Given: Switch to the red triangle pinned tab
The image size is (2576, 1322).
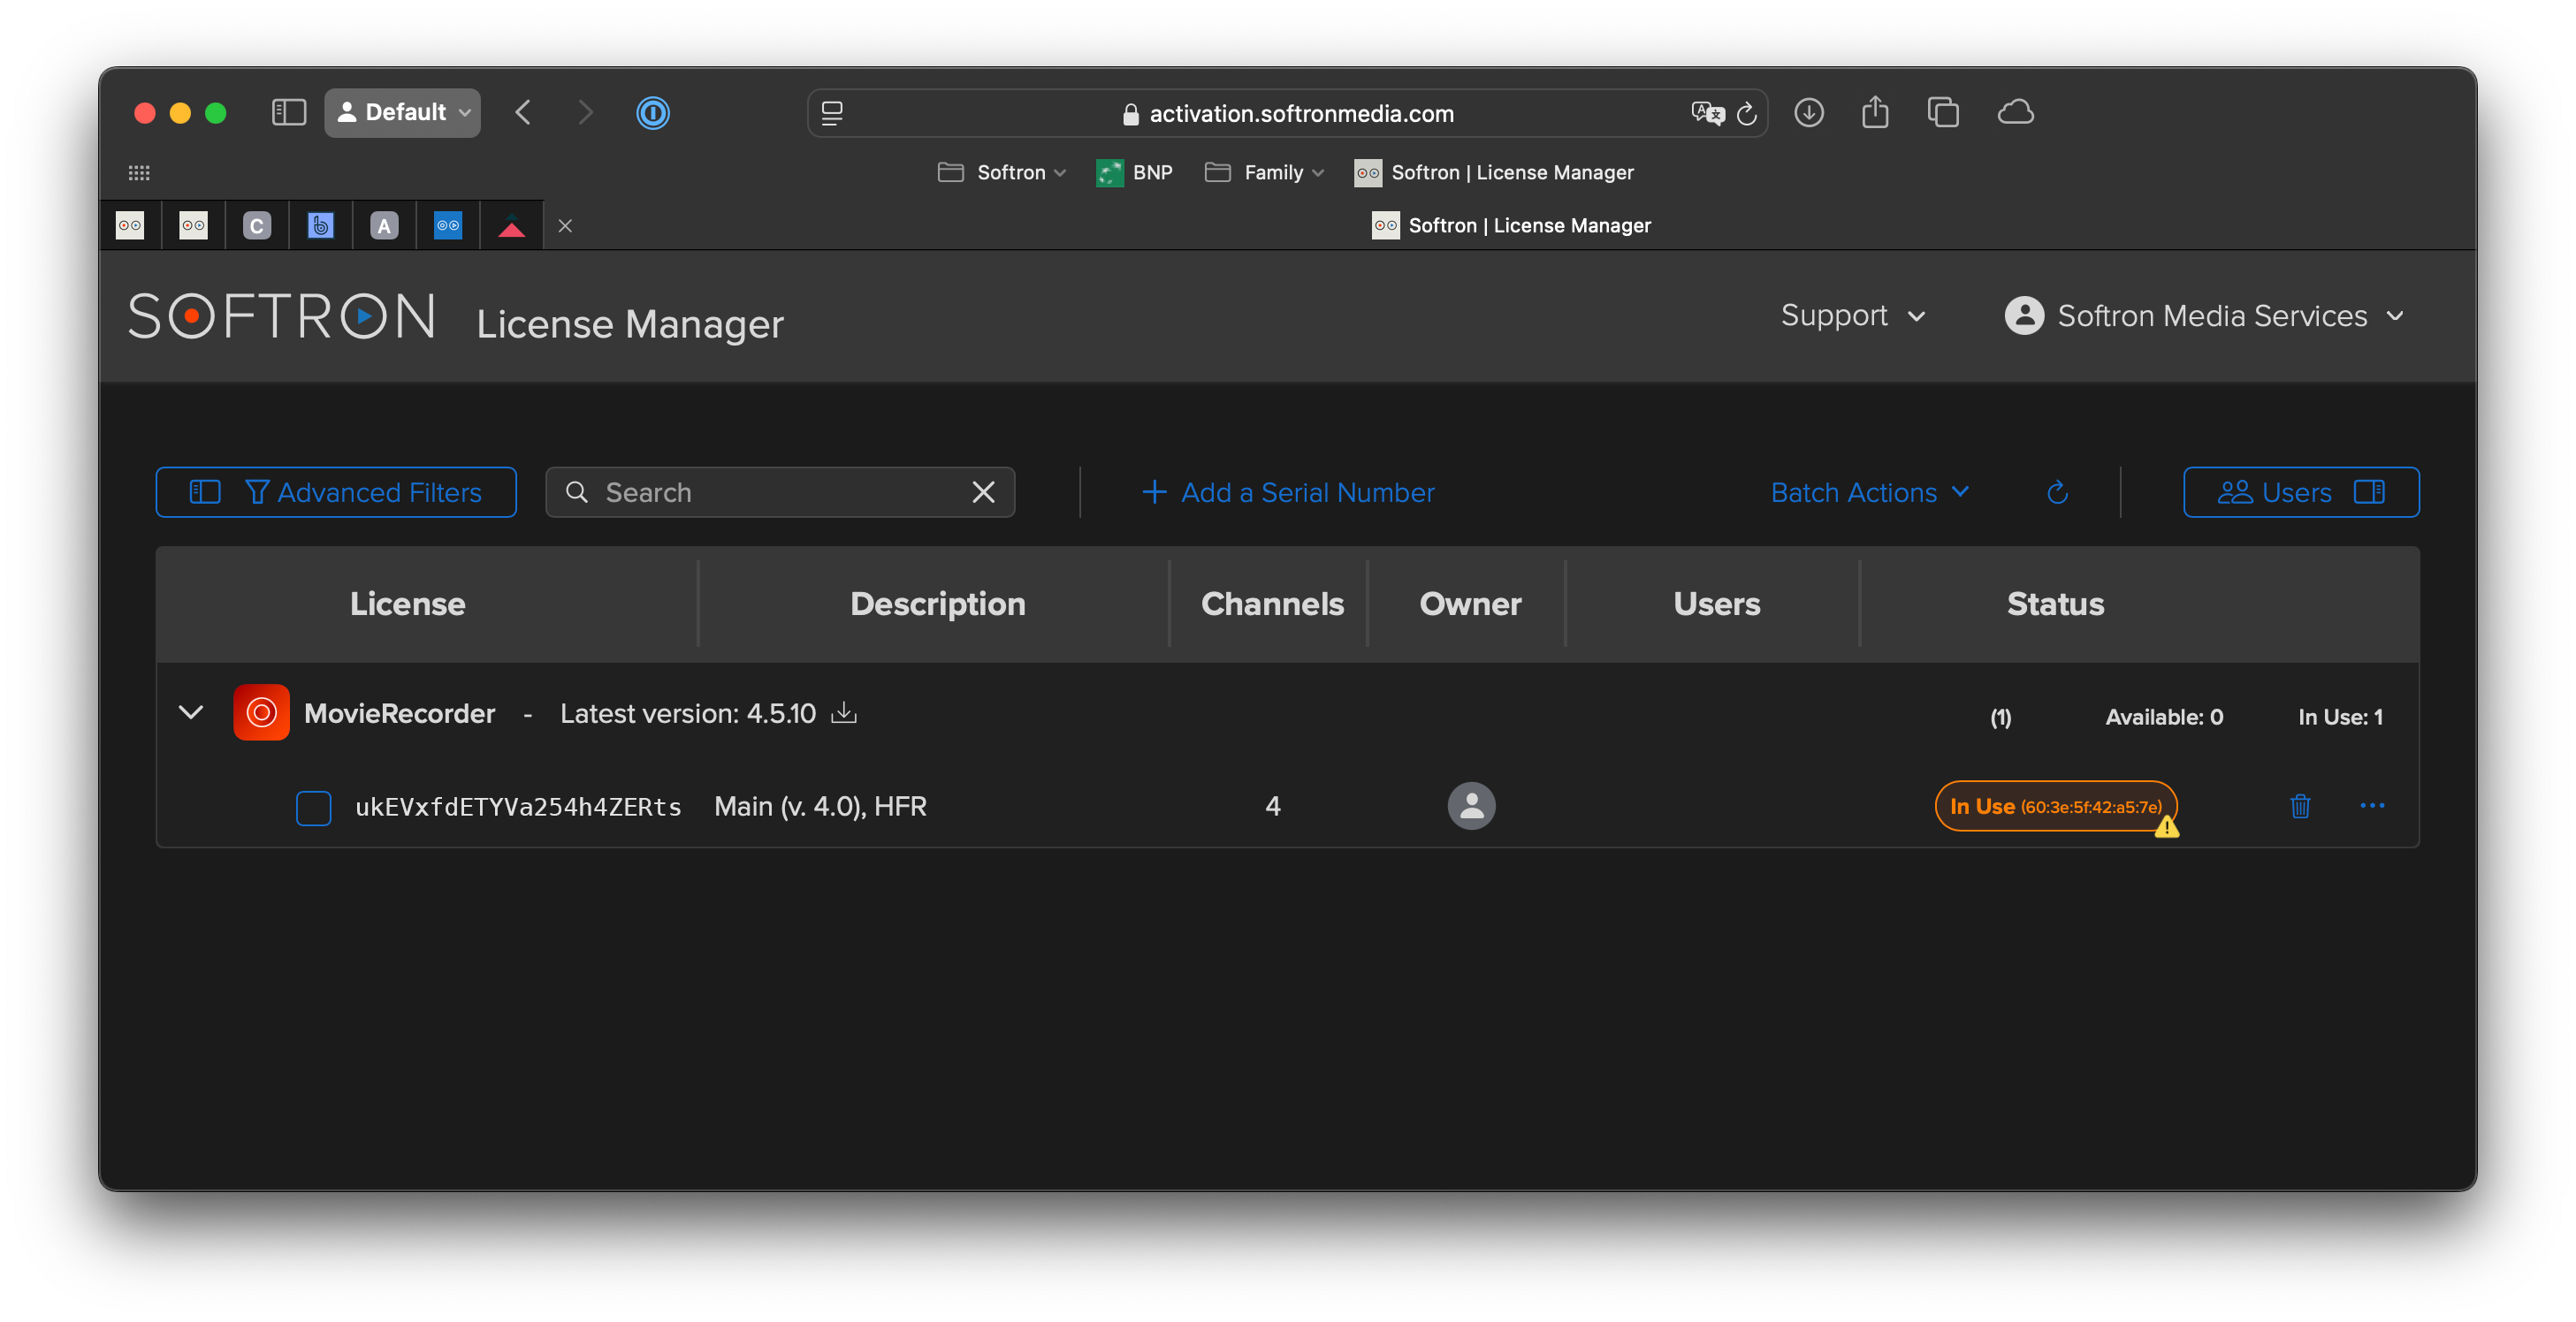Looking at the screenshot, I should 512,225.
